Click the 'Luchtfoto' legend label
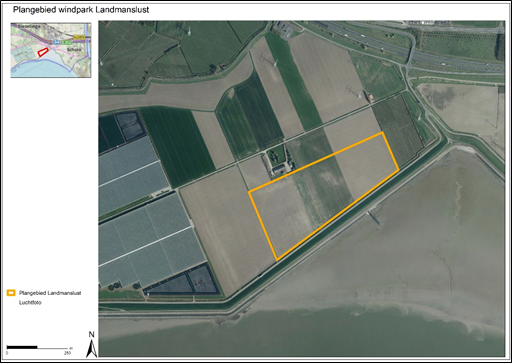This screenshot has height=363, width=512. [x=30, y=303]
